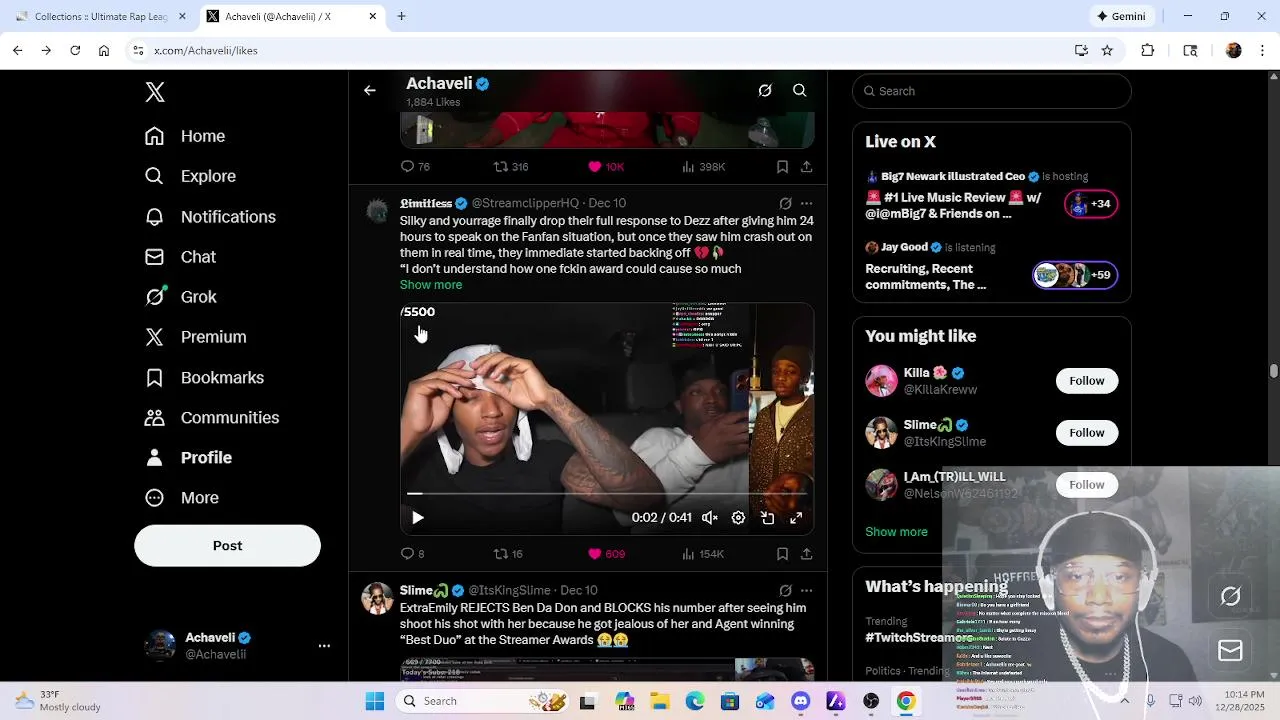1280x720 pixels.
Task: Open more options on Limitless post
Action: pyautogui.click(x=806, y=203)
